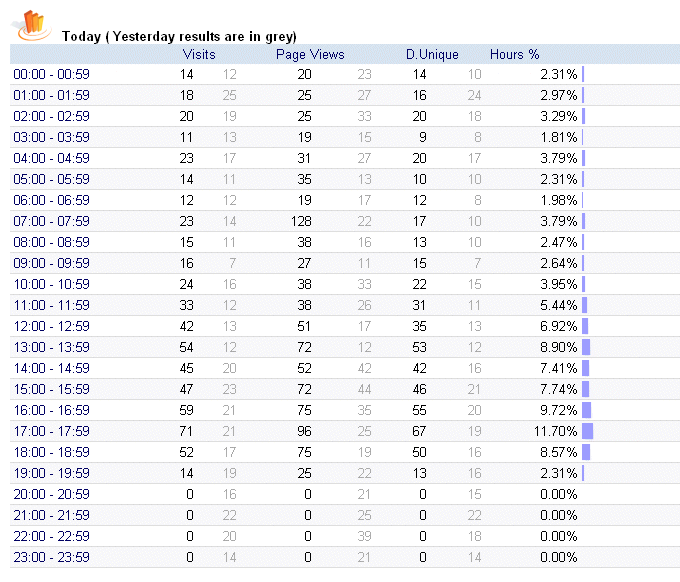Click the 17:00 - 17:59 hour link

51,431
